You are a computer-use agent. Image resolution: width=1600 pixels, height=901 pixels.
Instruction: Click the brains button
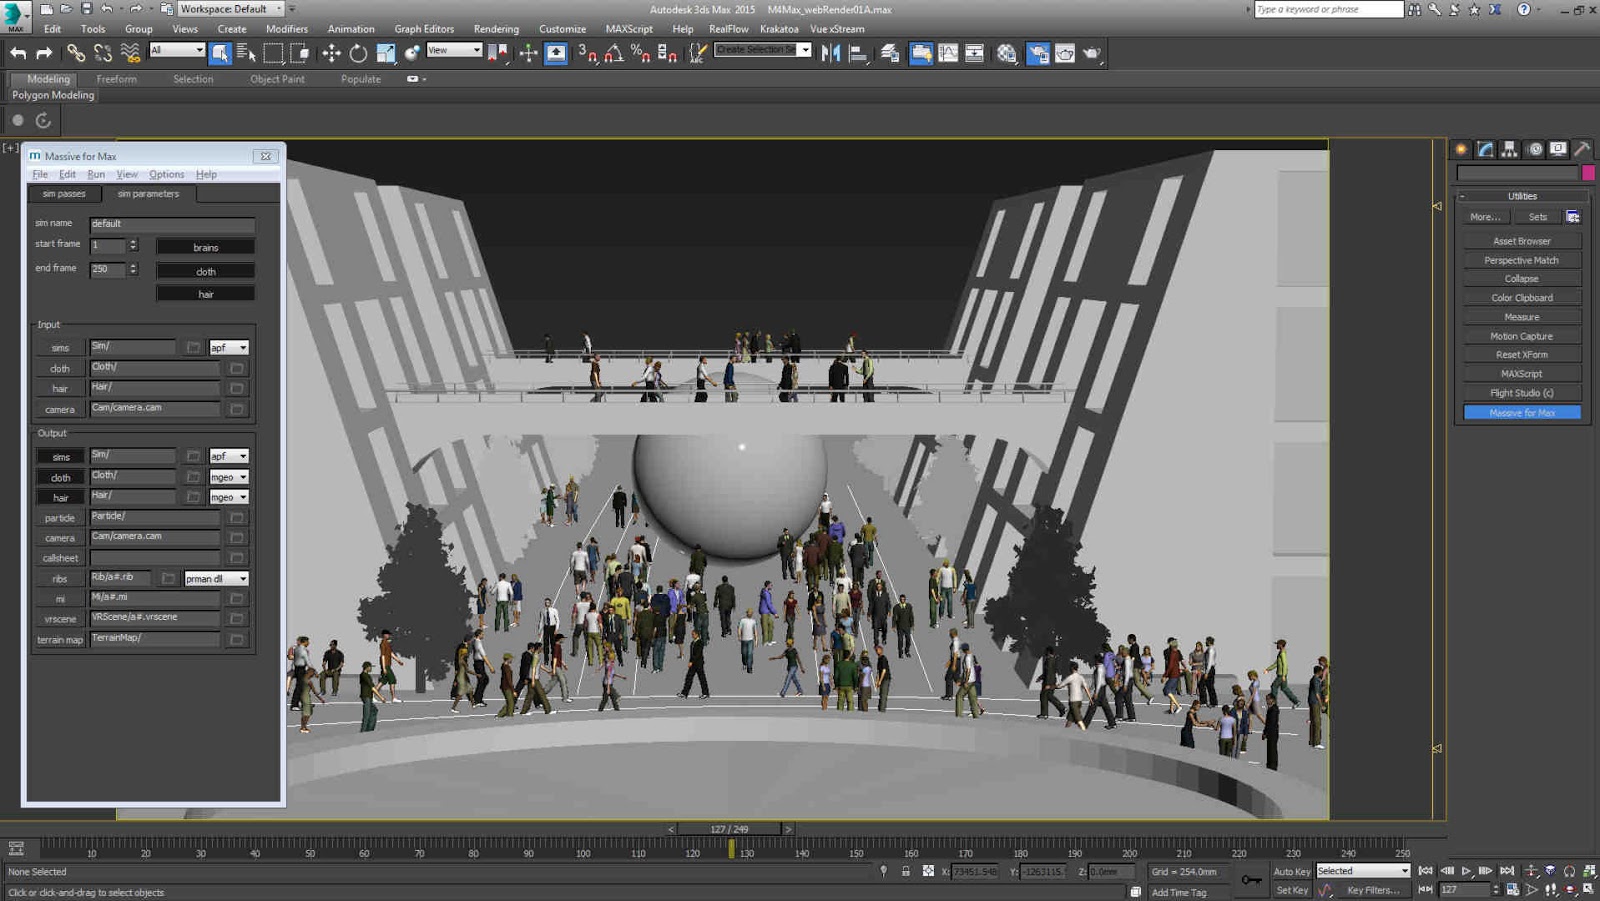pos(205,247)
